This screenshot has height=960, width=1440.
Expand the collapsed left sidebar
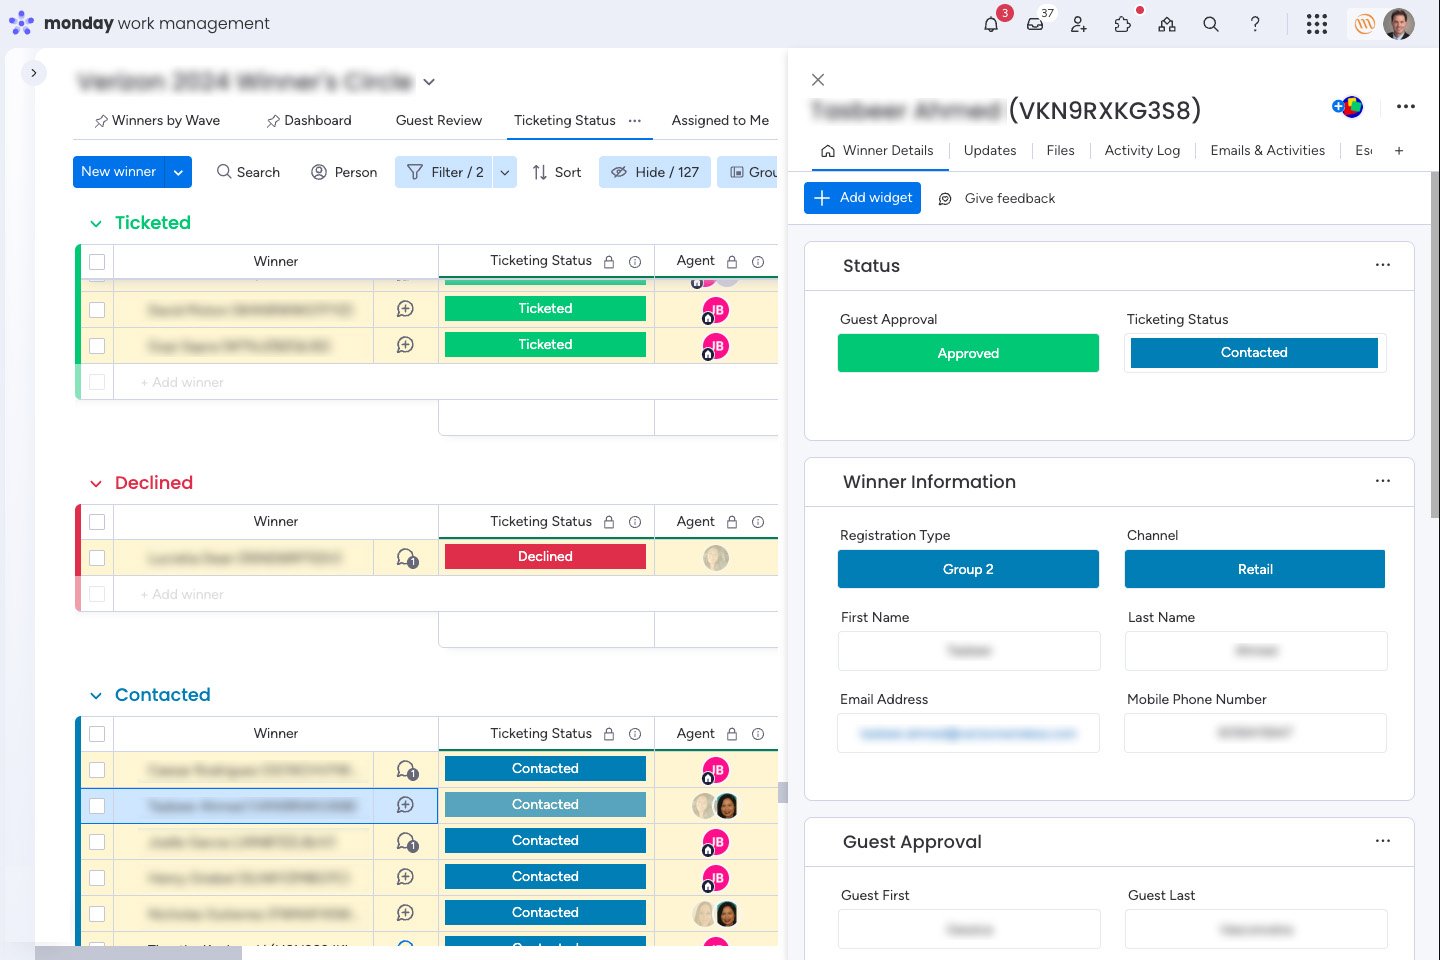pyautogui.click(x=34, y=73)
